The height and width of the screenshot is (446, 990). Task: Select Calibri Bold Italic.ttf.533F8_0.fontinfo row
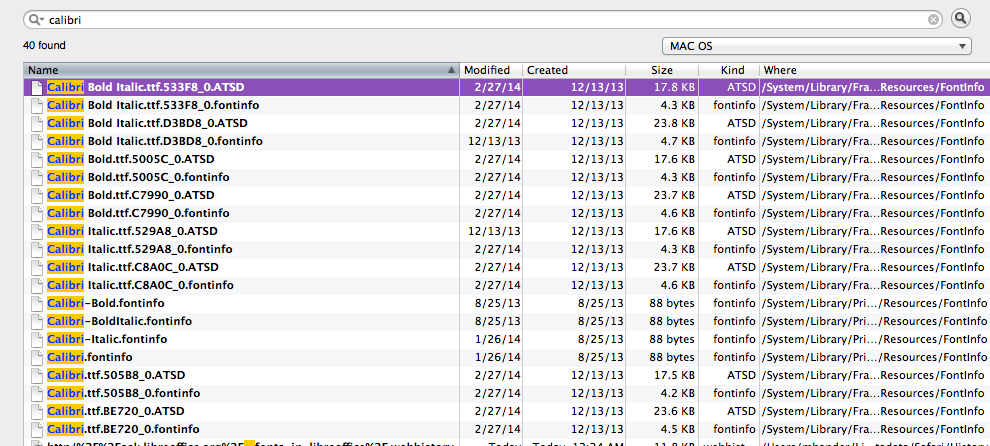[x=506, y=105]
